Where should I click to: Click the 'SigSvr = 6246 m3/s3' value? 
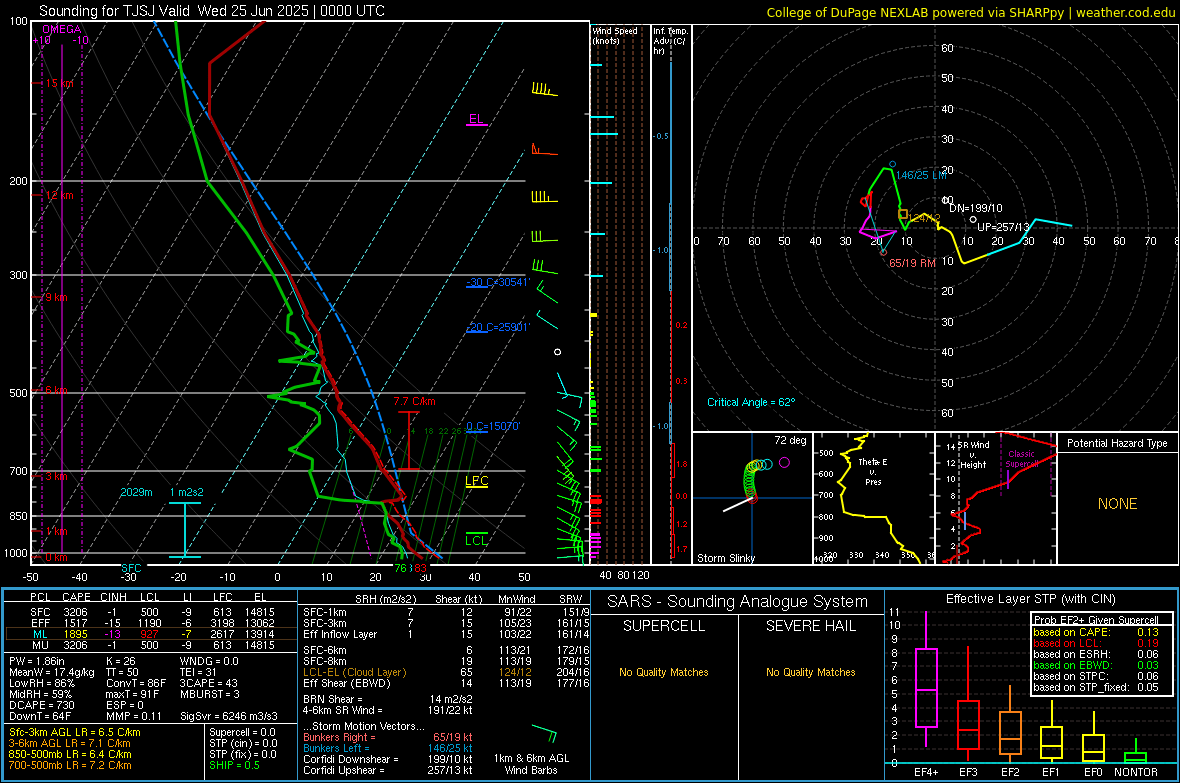click(229, 717)
